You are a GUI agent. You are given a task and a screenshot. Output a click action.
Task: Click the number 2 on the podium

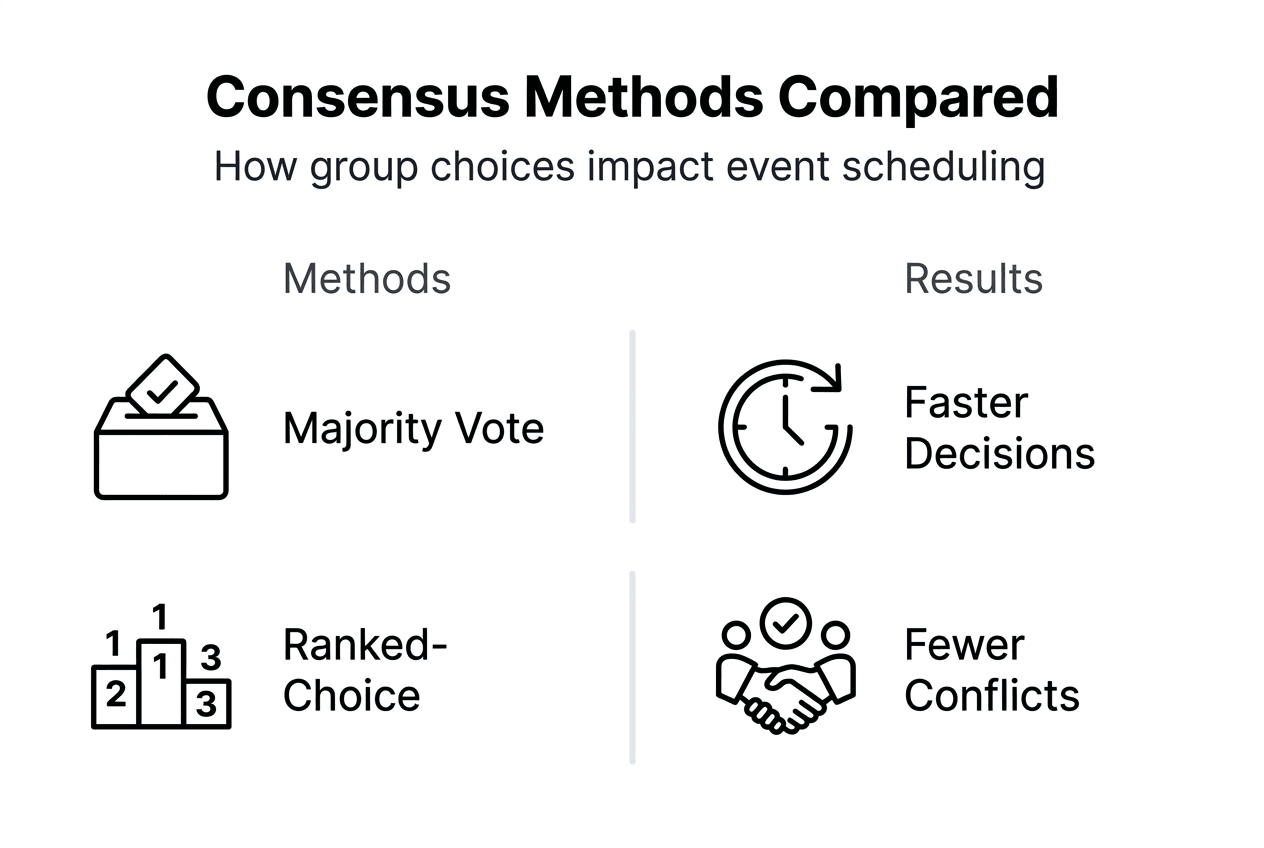(116, 694)
